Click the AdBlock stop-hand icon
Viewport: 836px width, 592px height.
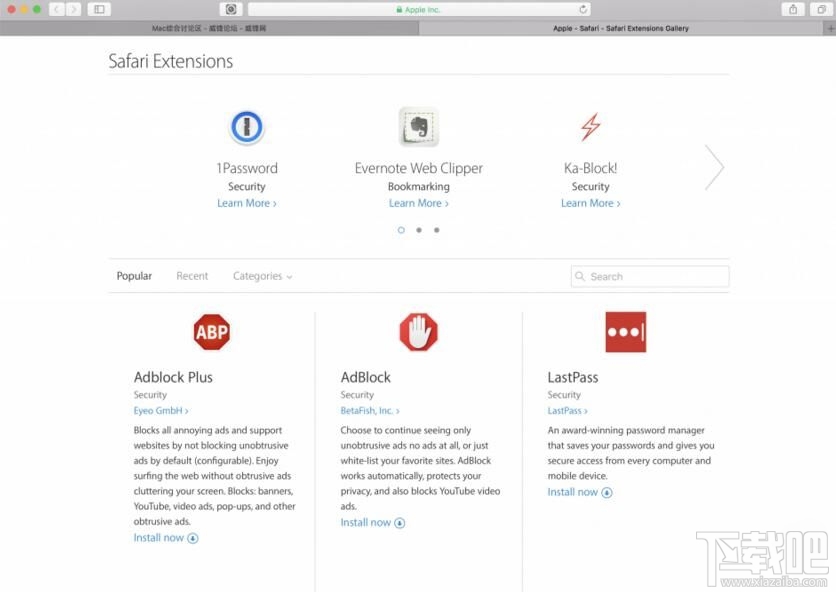[418, 332]
